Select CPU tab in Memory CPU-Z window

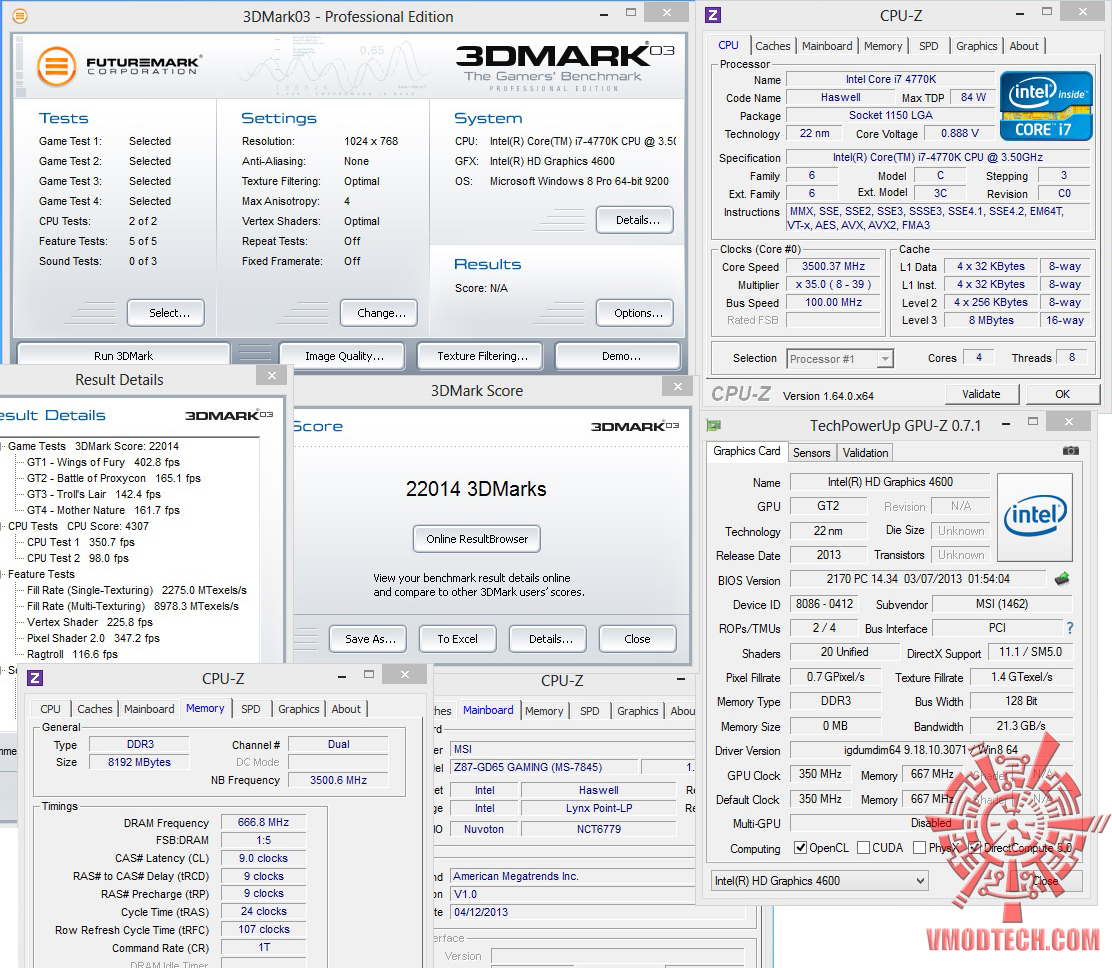pos(50,708)
